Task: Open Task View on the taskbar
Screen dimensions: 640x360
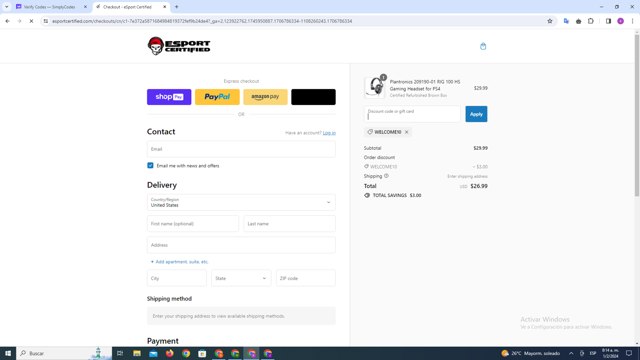Action: click(x=120, y=353)
